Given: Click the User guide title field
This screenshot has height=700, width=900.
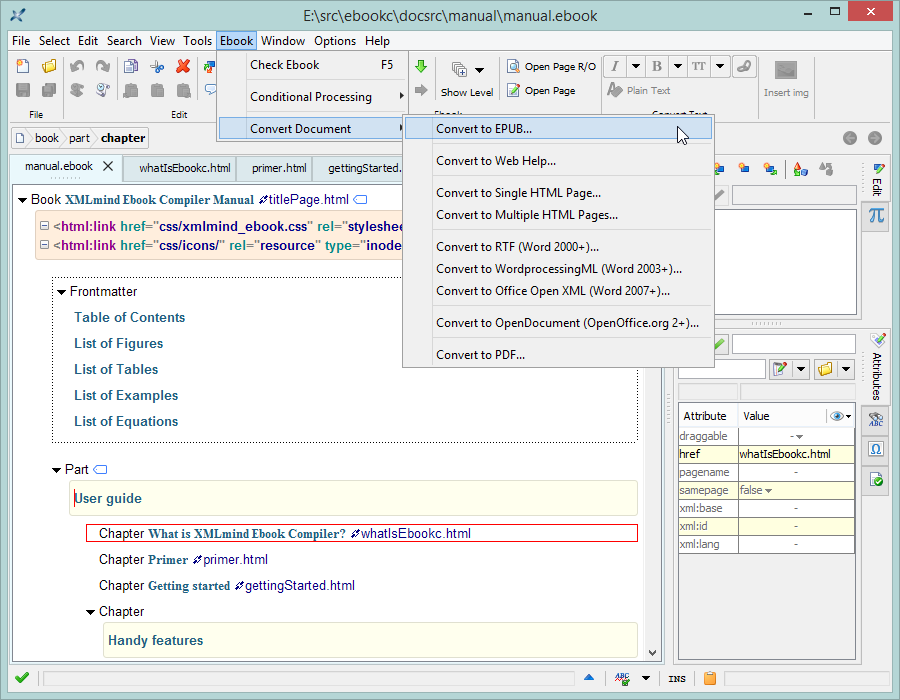Looking at the screenshot, I should pyautogui.click(x=353, y=499).
